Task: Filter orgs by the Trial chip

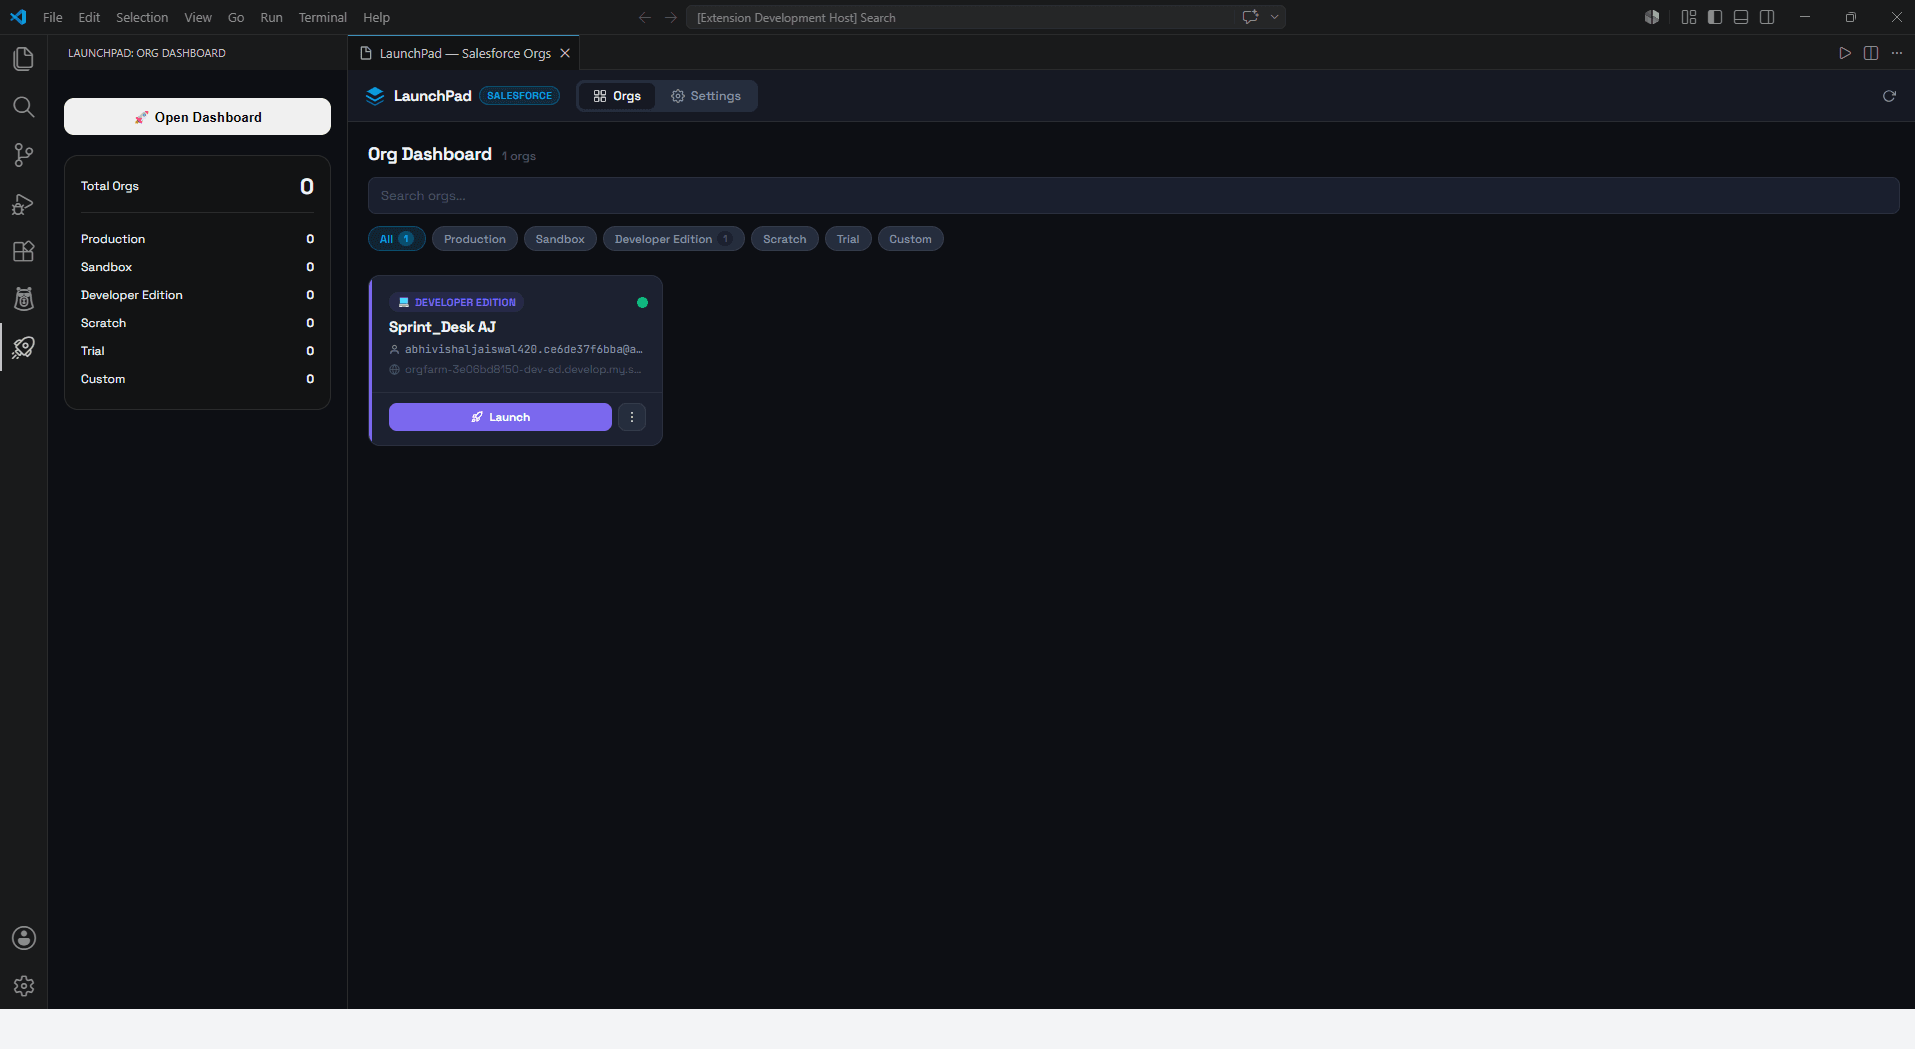Action: 848,239
